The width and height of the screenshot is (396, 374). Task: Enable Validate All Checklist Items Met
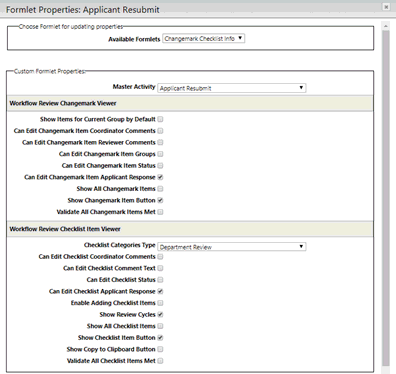click(x=160, y=361)
